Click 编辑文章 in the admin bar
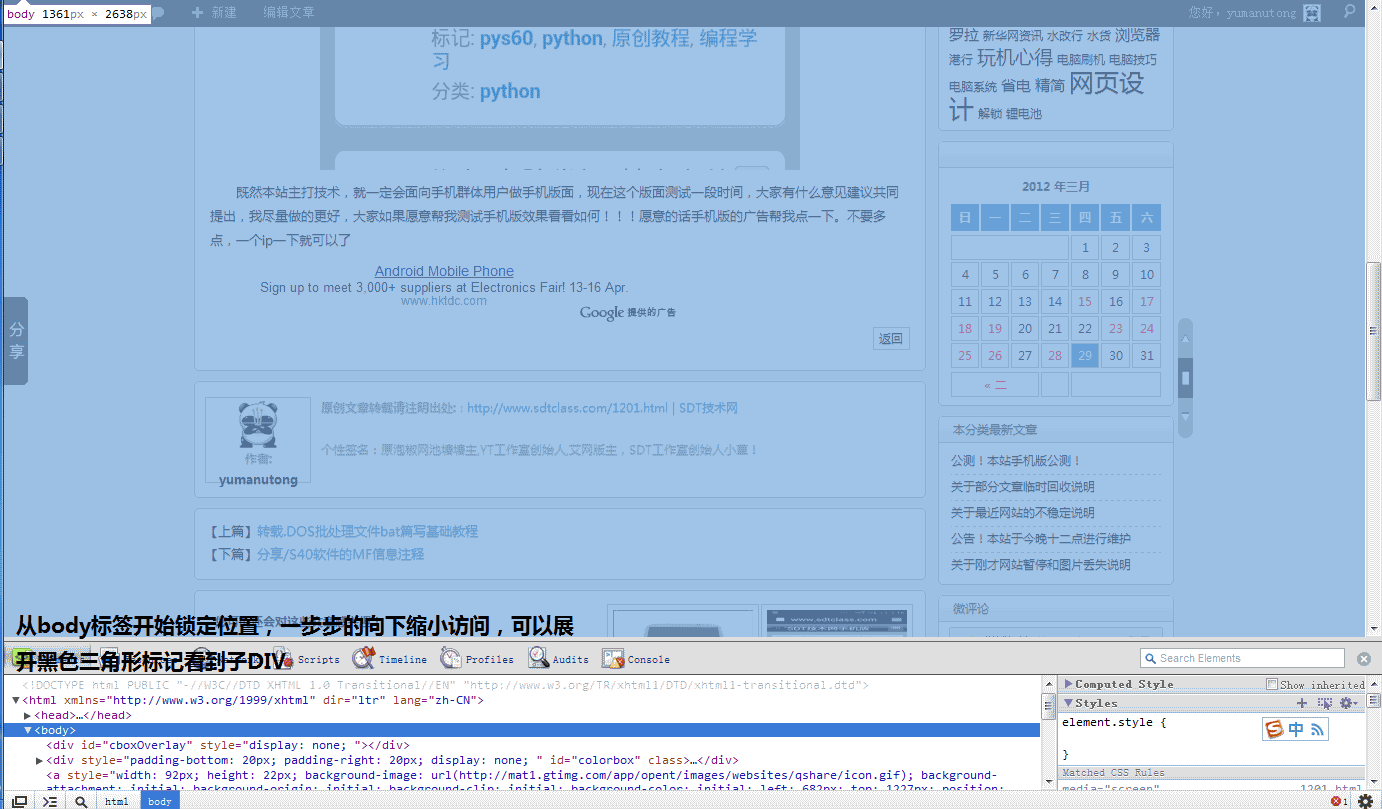Image resolution: width=1382 pixels, height=809 pixels. [x=289, y=12]
